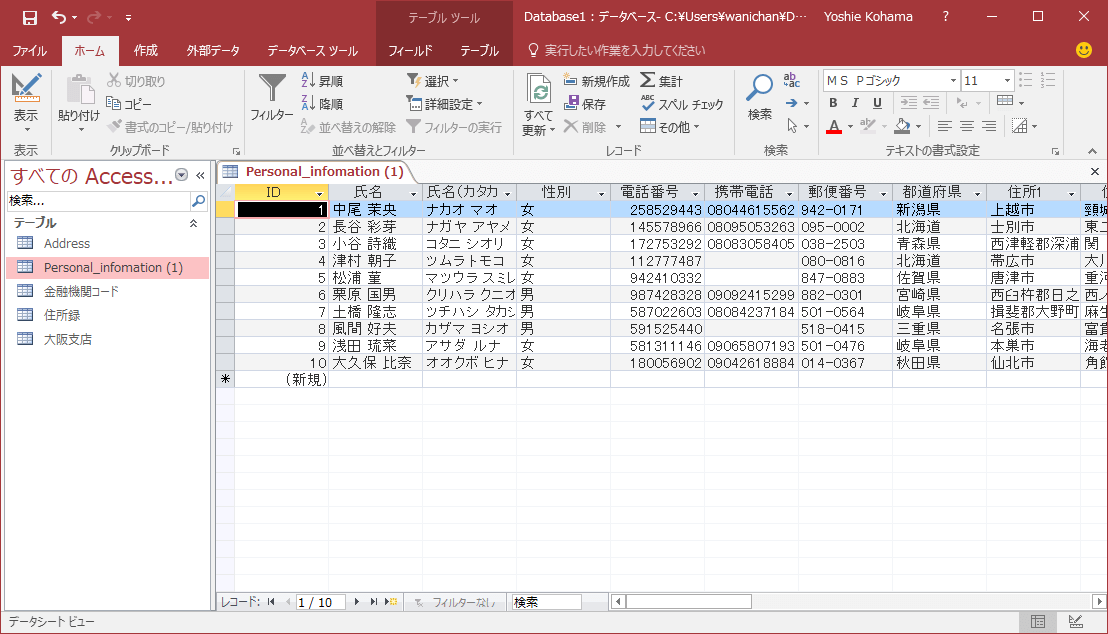The width and height of the screenshot is (1108, 634).
Task: Click the record search box at bottom
Action: point(546,602)
